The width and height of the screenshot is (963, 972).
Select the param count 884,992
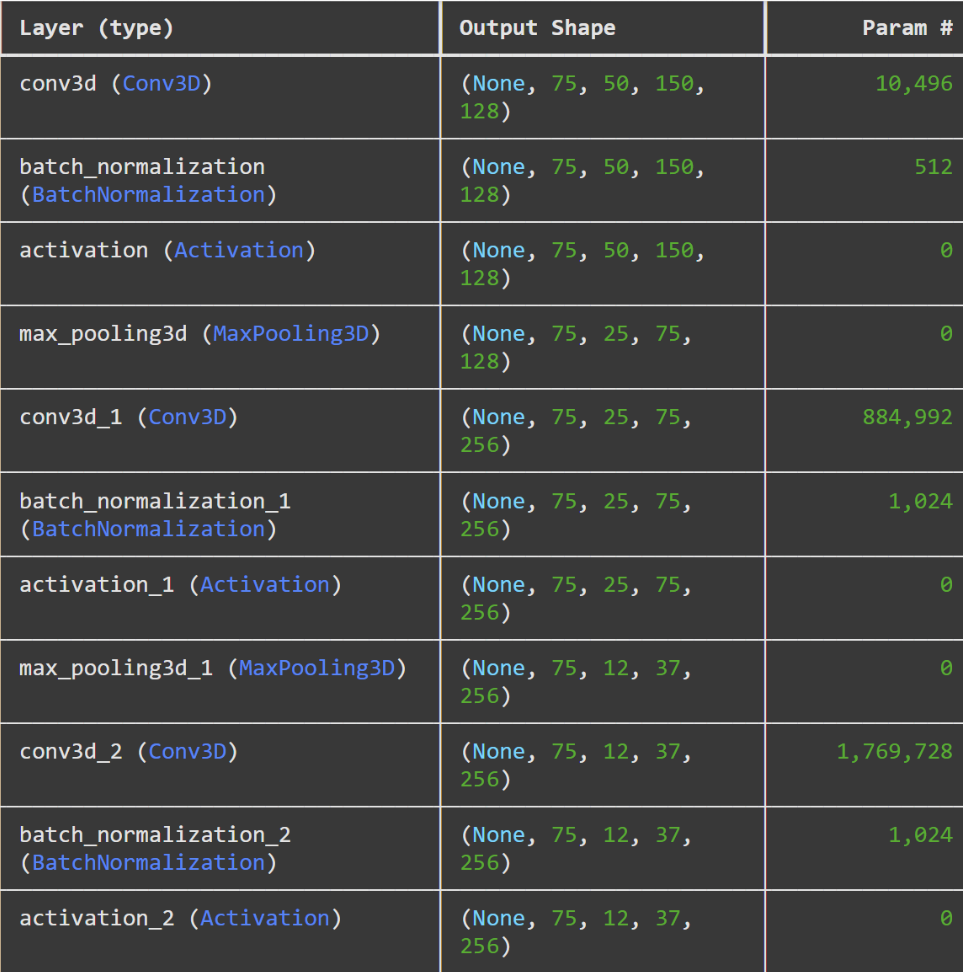(x=907, y=417)
